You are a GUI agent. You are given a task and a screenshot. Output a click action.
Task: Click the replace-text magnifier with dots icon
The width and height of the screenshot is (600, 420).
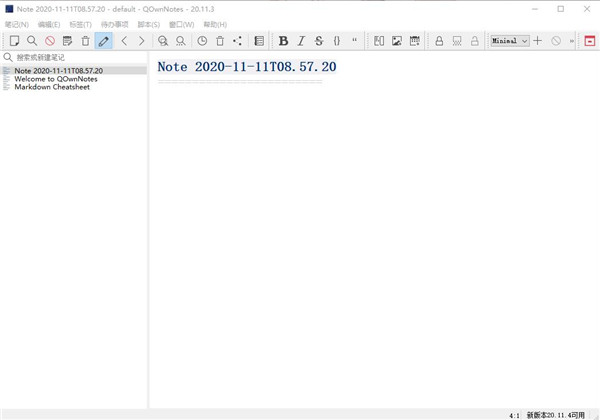click(x=181, y=41)
